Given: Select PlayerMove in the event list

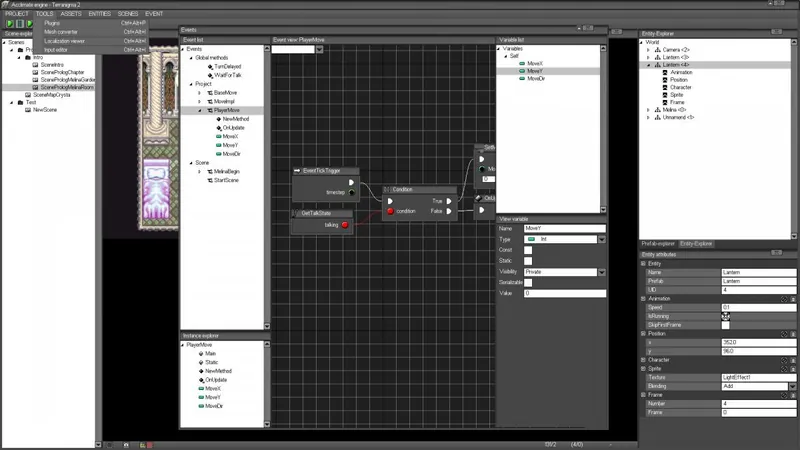Looking at the screenshot, I should (227, 110).
